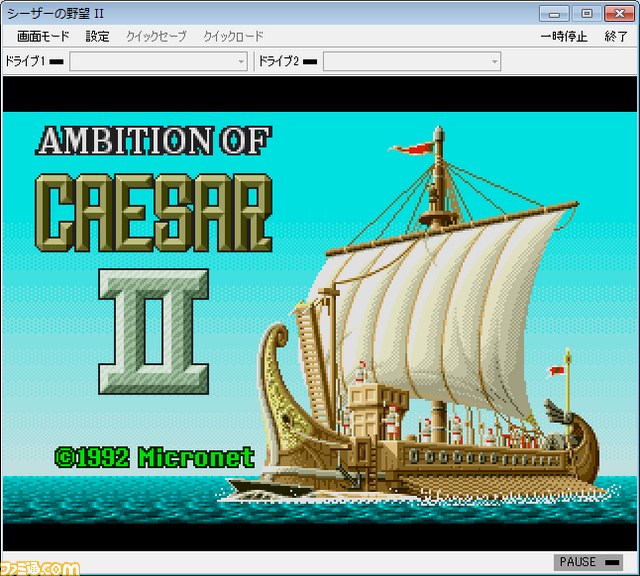Click inside the ドライブ2 combo box field
This screenshot has height=576, width=640.
pyautogui.click(x=412, y=62)
